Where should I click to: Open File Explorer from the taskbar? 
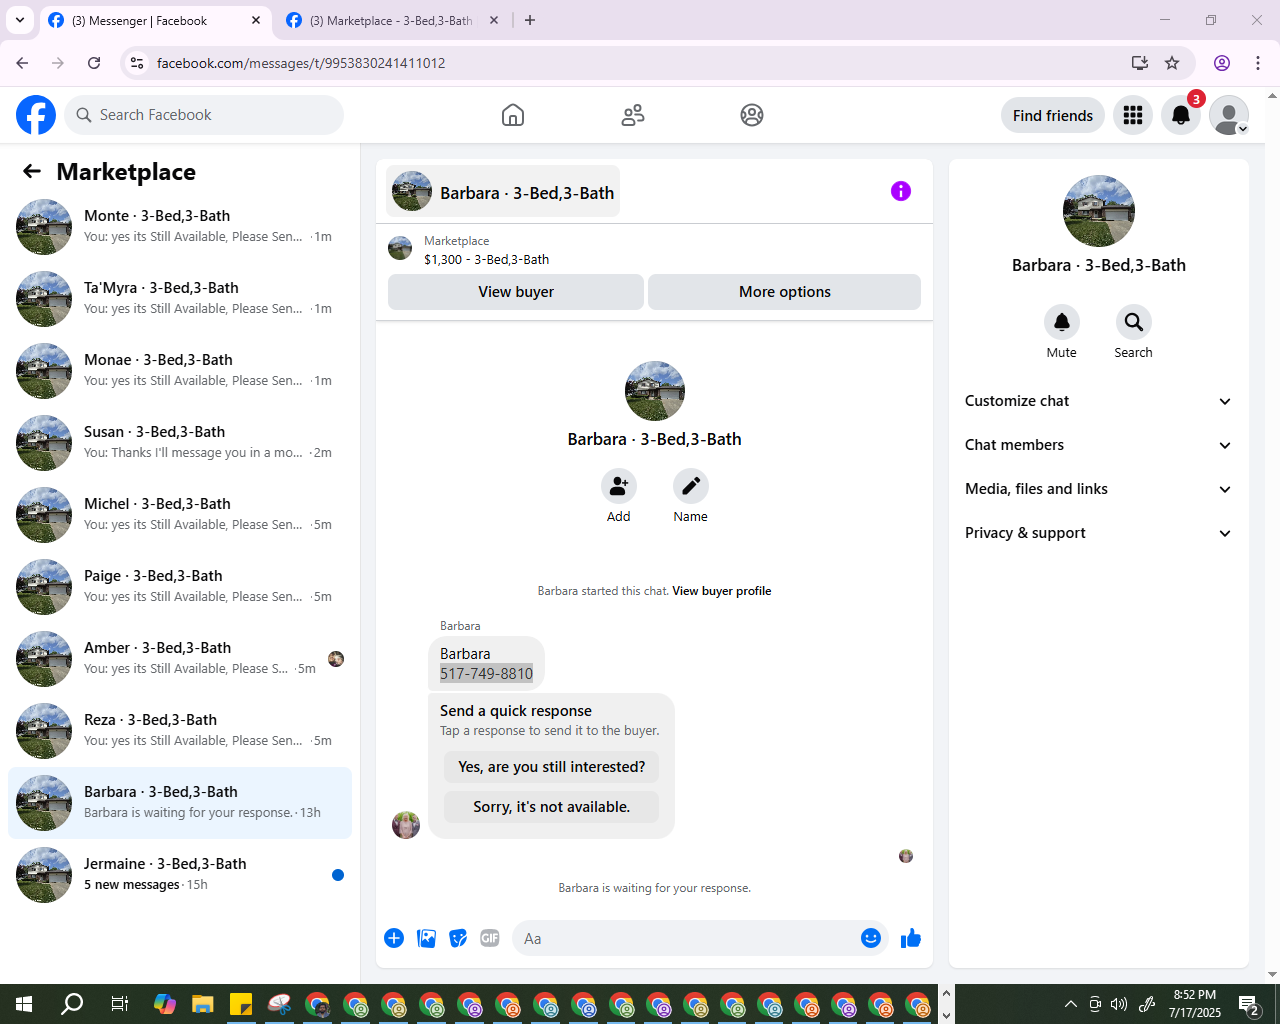click(203, 1004)
